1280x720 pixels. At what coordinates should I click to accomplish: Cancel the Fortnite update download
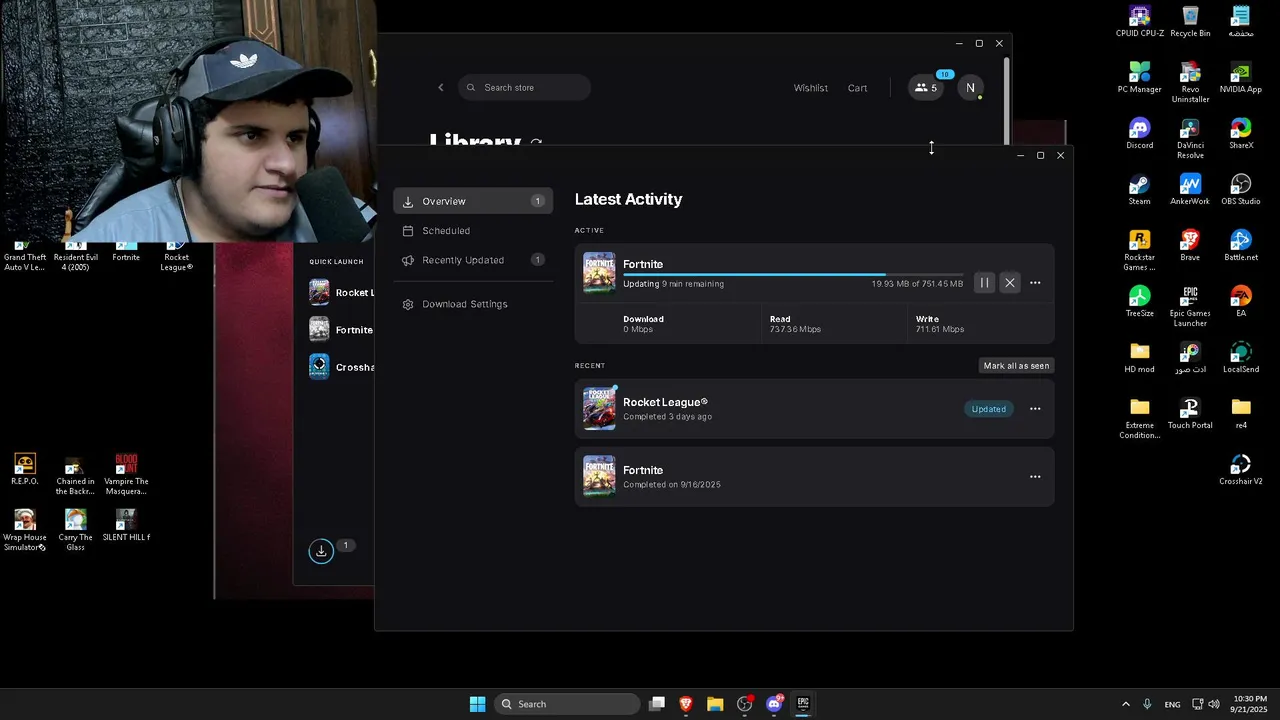point(1010,283)
